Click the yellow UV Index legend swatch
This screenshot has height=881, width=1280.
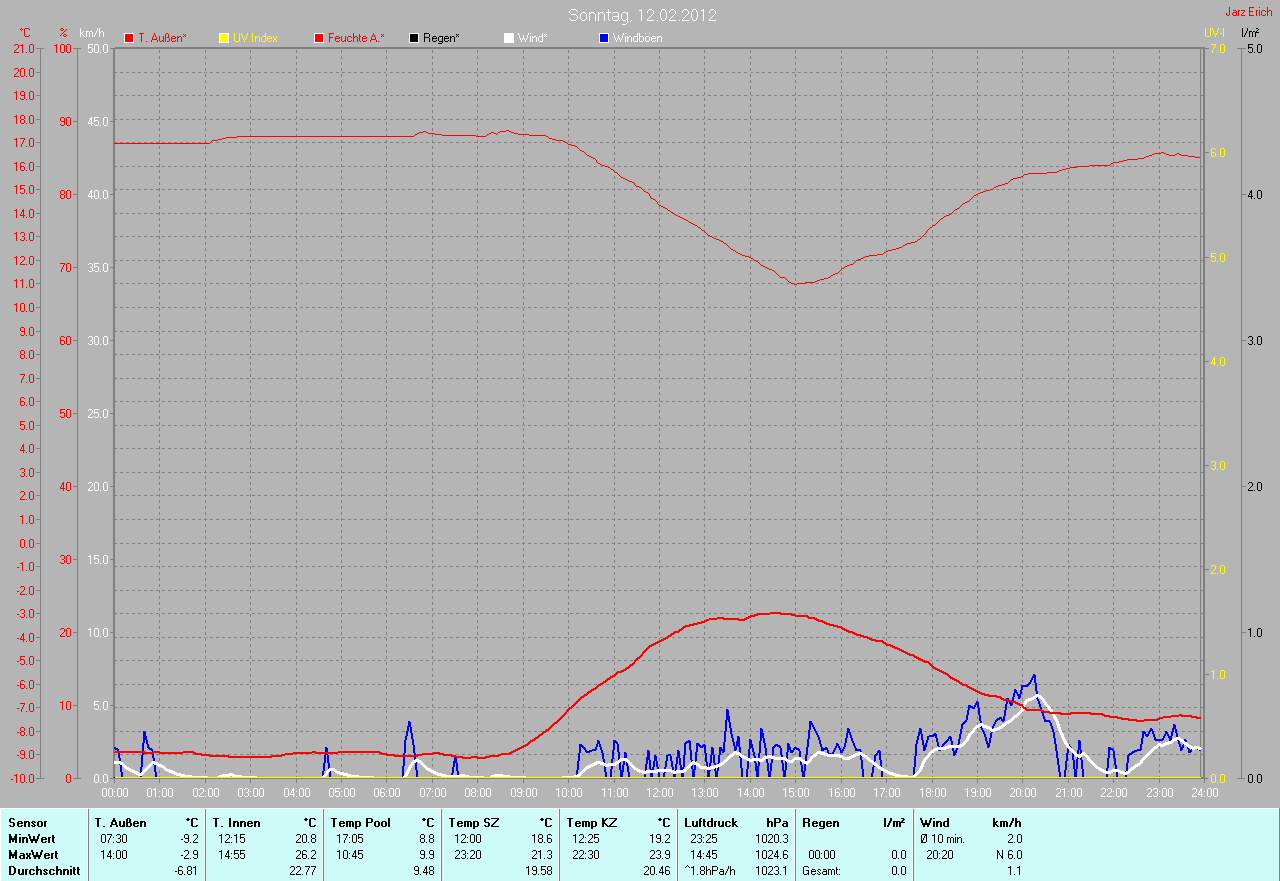(x=224, y=38)
